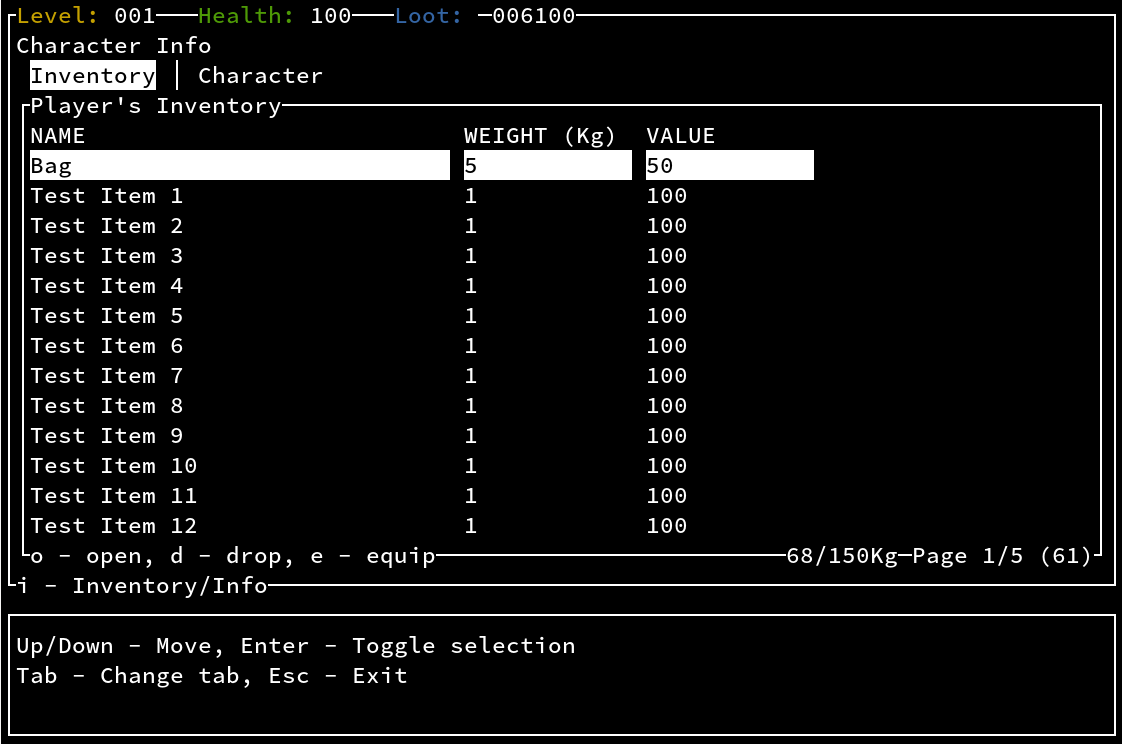
Task: Click the Page 1/5 indicator
Action: (967, 556)
